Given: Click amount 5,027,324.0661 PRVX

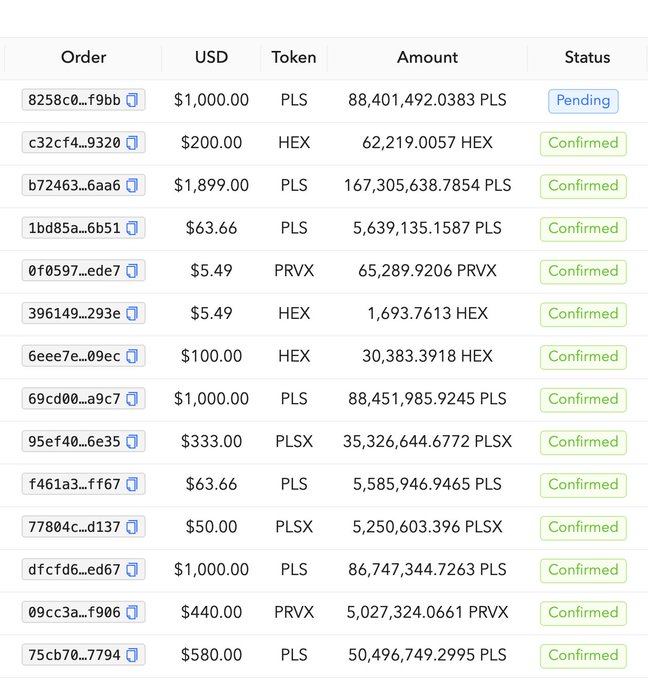Looking at the screenshot, I should pos(427,612).
